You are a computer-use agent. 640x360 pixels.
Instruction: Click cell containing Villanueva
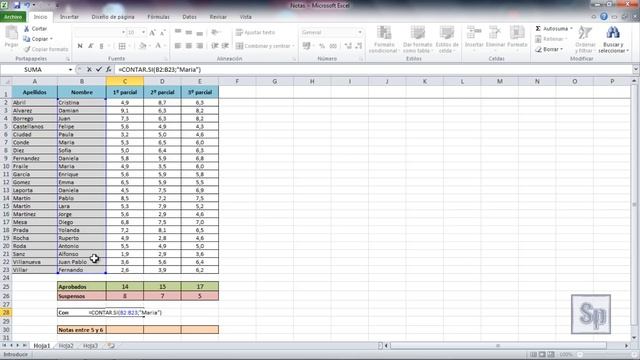point(35,262)
